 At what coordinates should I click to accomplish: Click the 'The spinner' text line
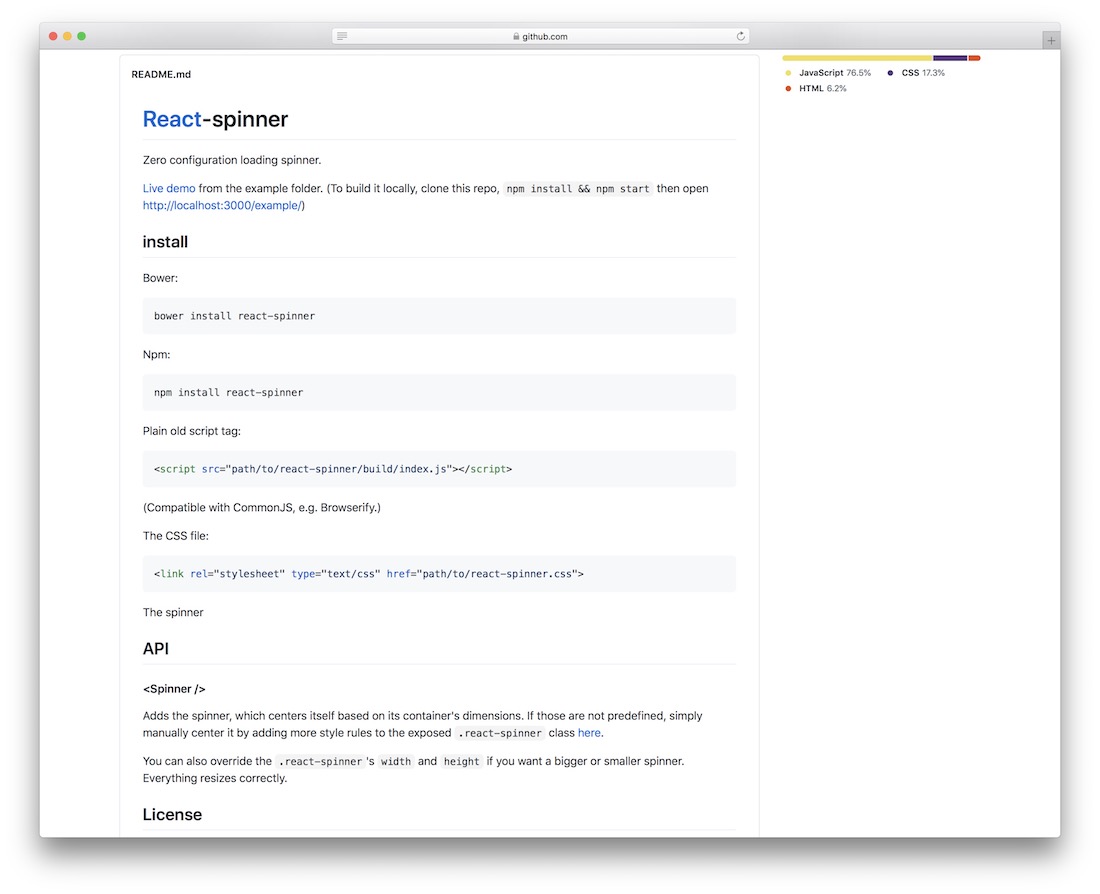coord(173,613)
